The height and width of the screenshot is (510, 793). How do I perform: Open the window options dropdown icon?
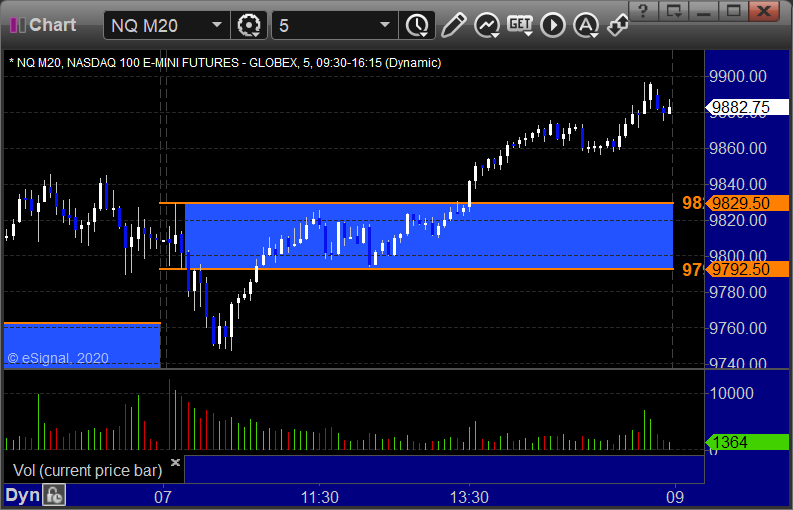click(x=674, y=10)
